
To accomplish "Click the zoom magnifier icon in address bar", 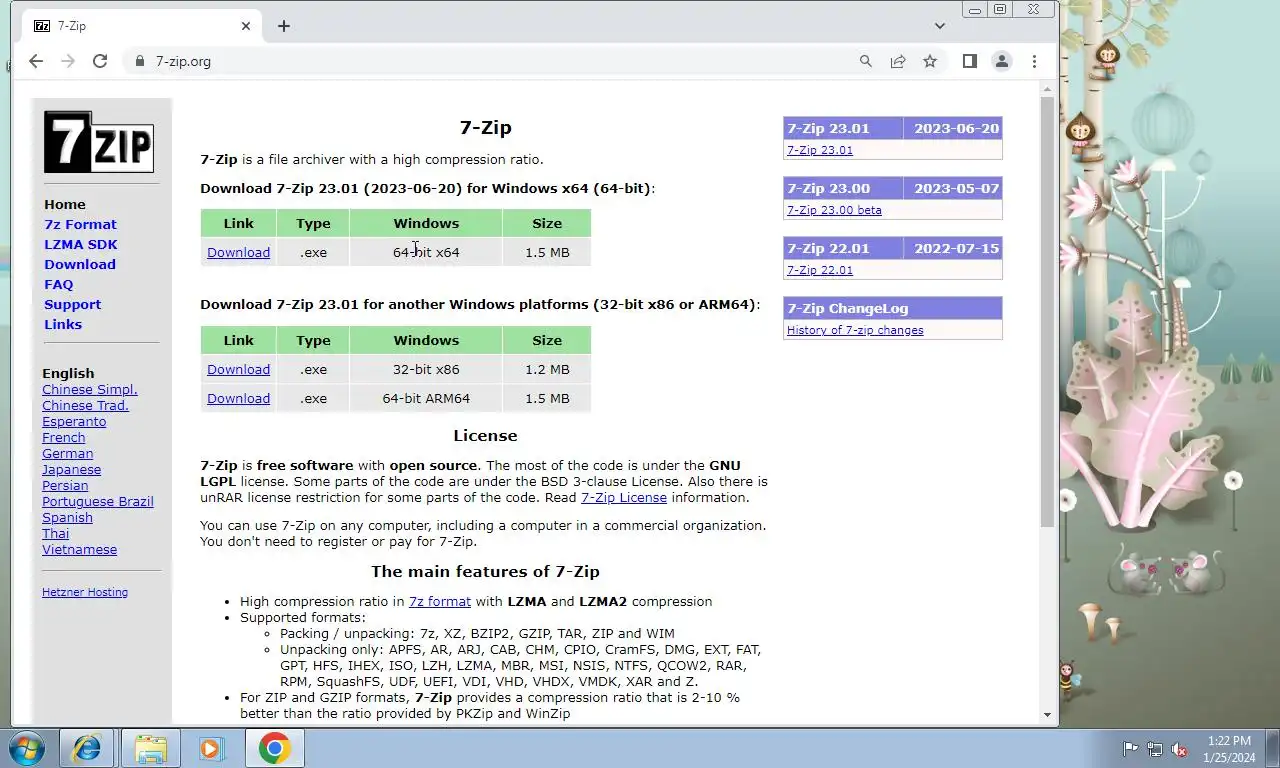I will (866, 61).
